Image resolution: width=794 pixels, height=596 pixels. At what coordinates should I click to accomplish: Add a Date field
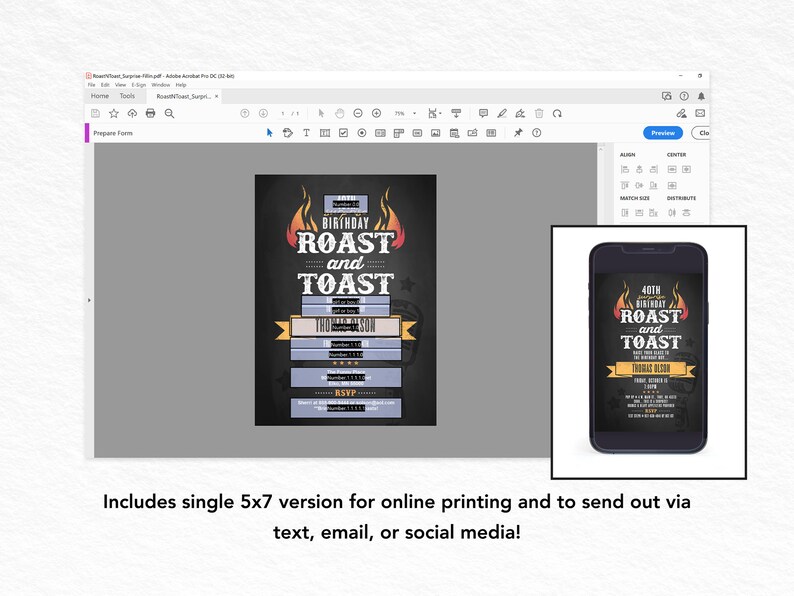click(x=454, y=133)
